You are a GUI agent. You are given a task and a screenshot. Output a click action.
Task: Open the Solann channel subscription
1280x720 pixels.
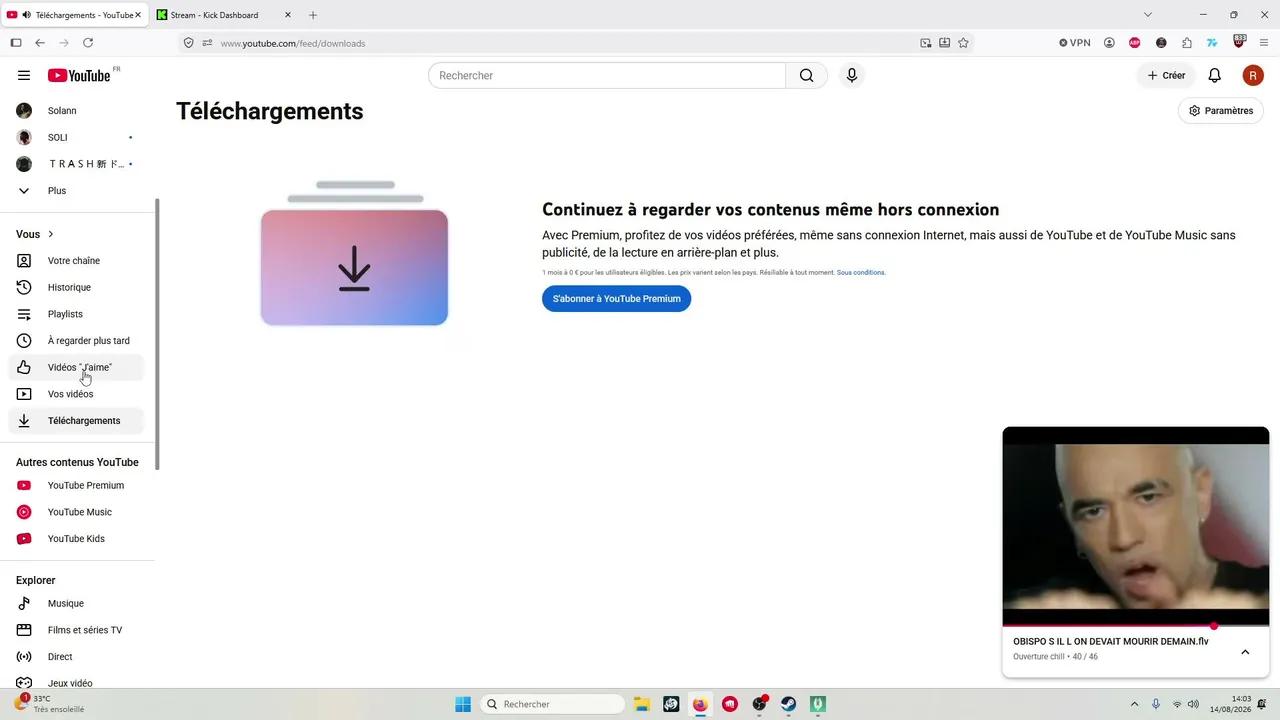coord(78,111)
